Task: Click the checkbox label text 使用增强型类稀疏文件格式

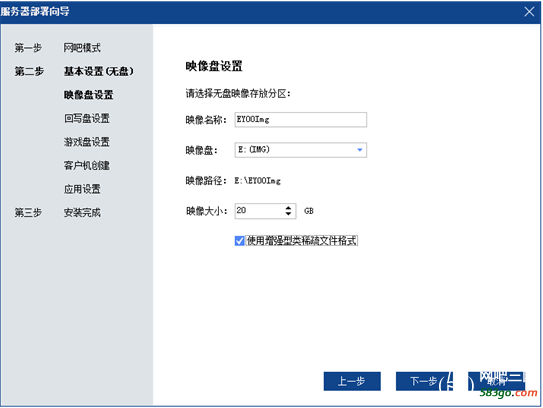Action: (302, 240)
